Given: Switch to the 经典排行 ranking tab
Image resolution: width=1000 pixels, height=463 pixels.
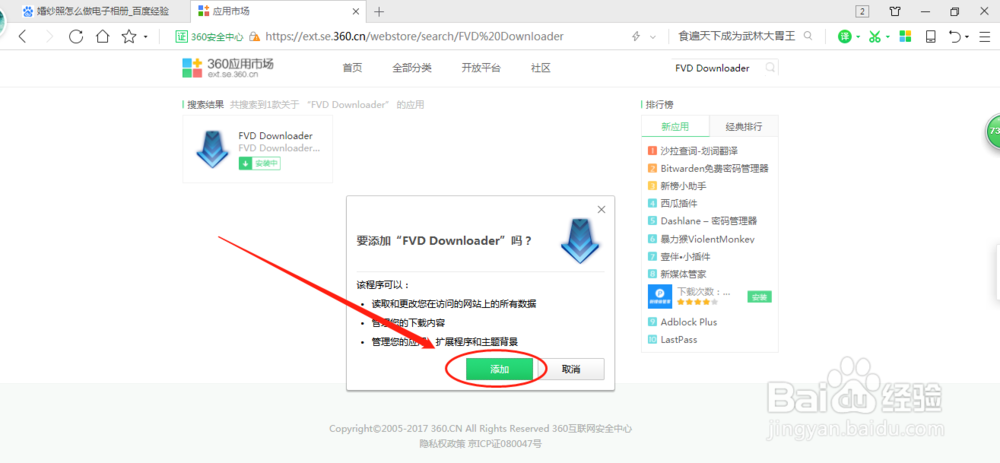Looking at the screenshot, I should pos(744,126).
